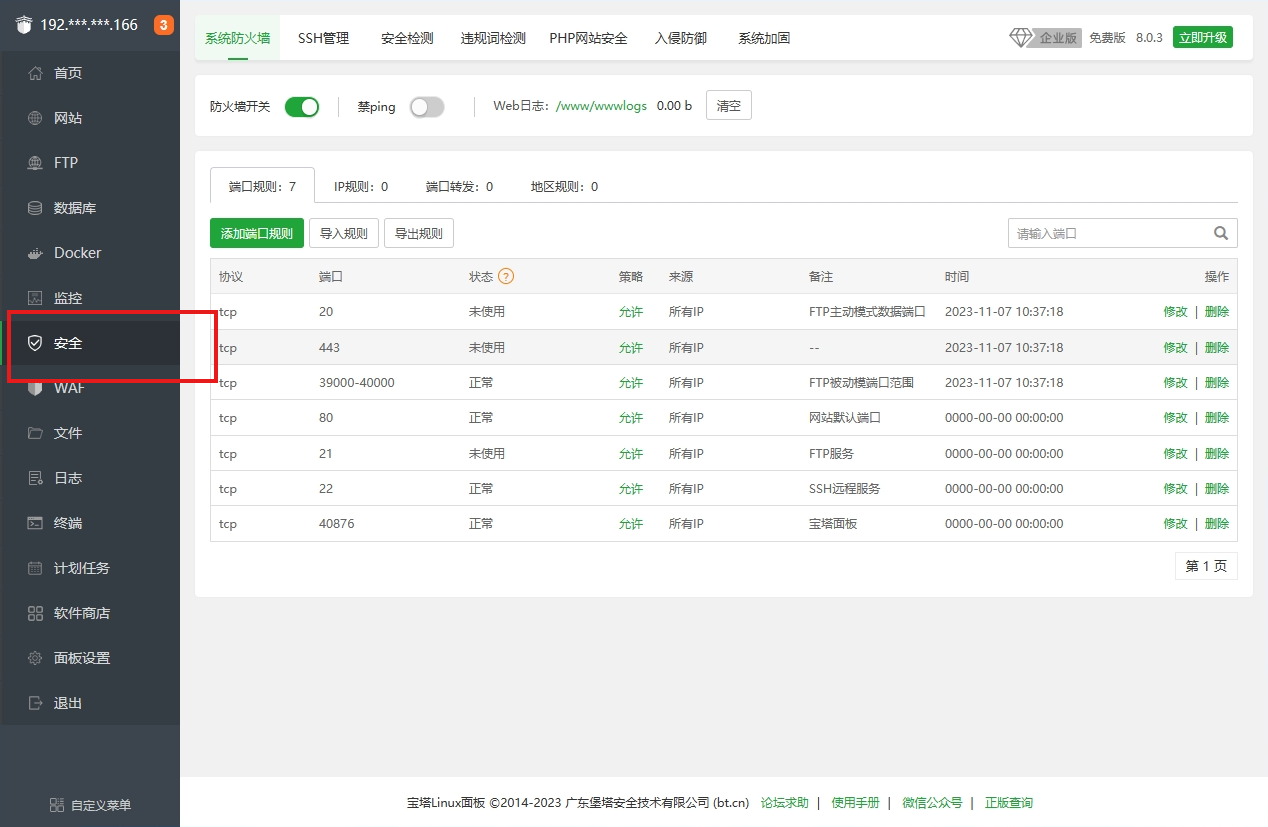Select the 地区规则: 0 tab
Screen dimensions: 1268x827
pos(564,186)
